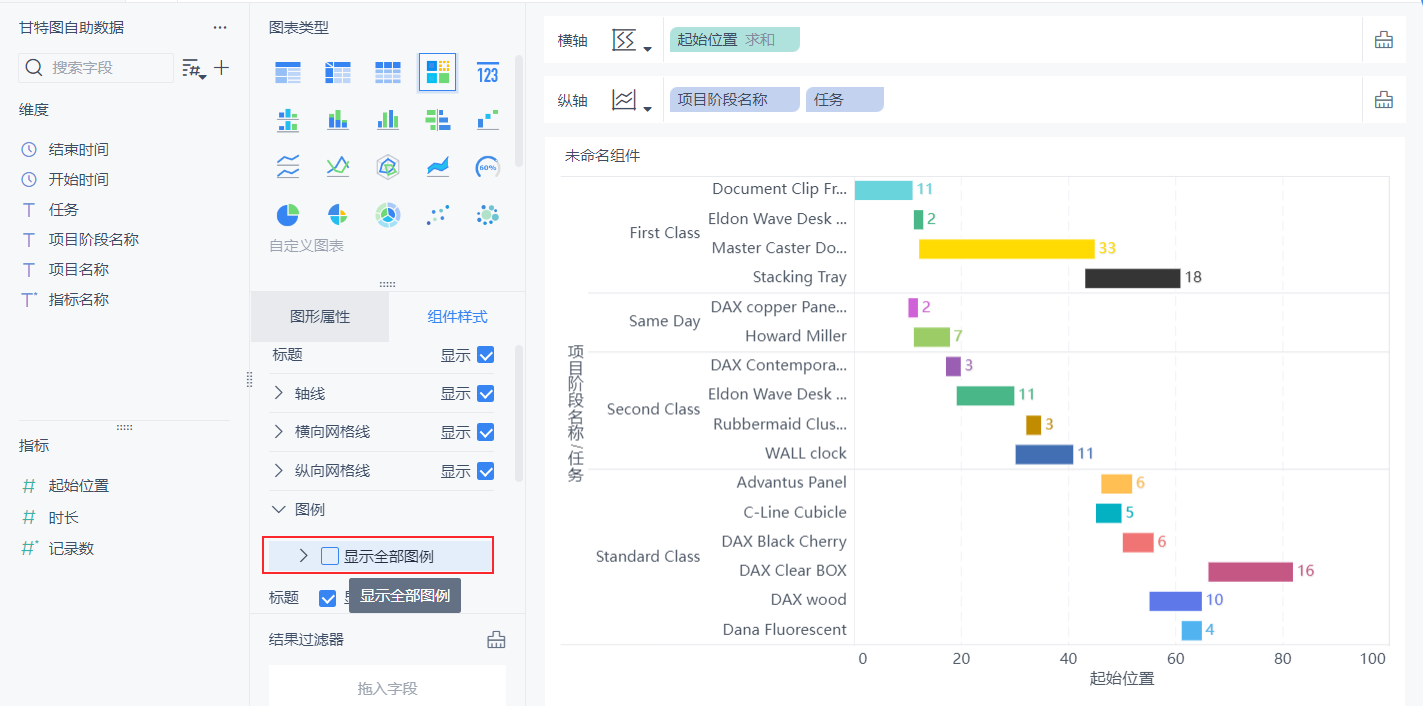The width and height of the screenshot is (1423, 706).
Task: Uncheck the 纵向网格线 显示 checkbox
Action: [486, 471]
